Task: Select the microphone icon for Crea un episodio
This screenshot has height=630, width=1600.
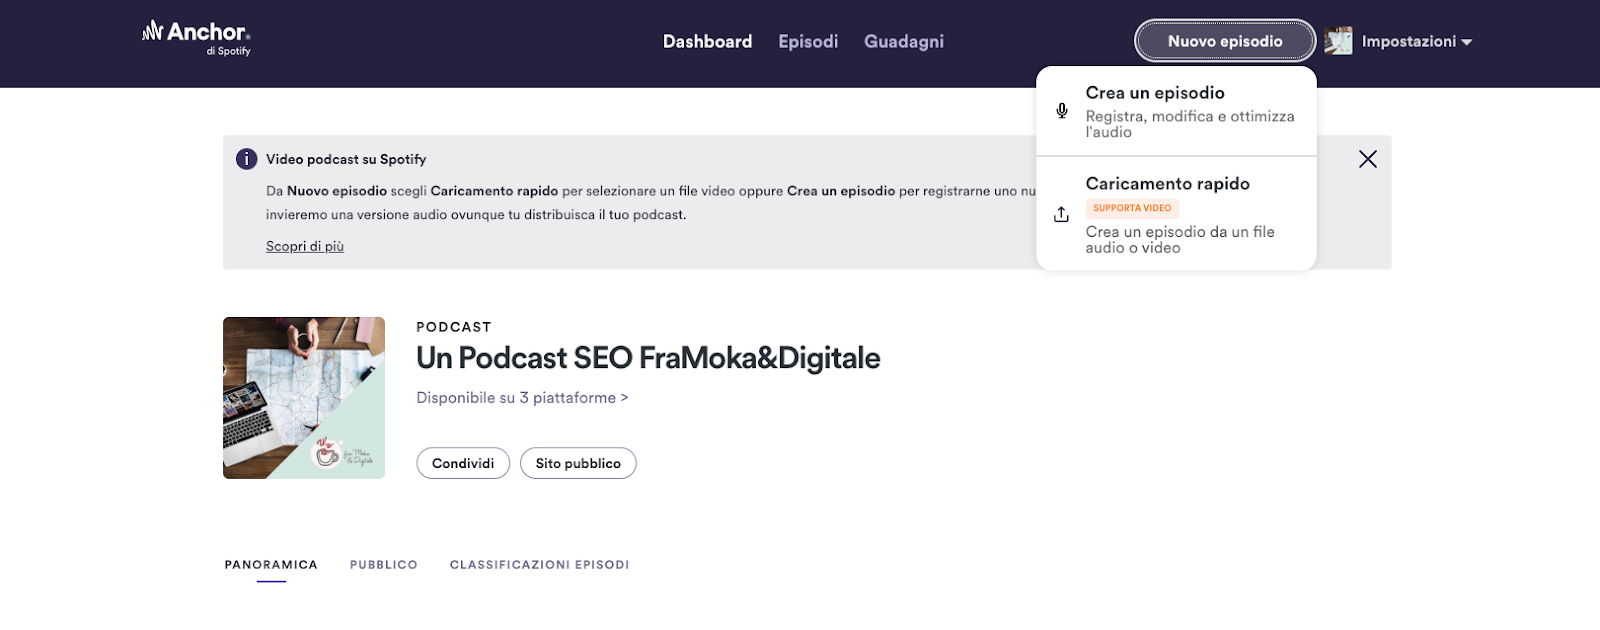Action: click(x=1062, y=110)
